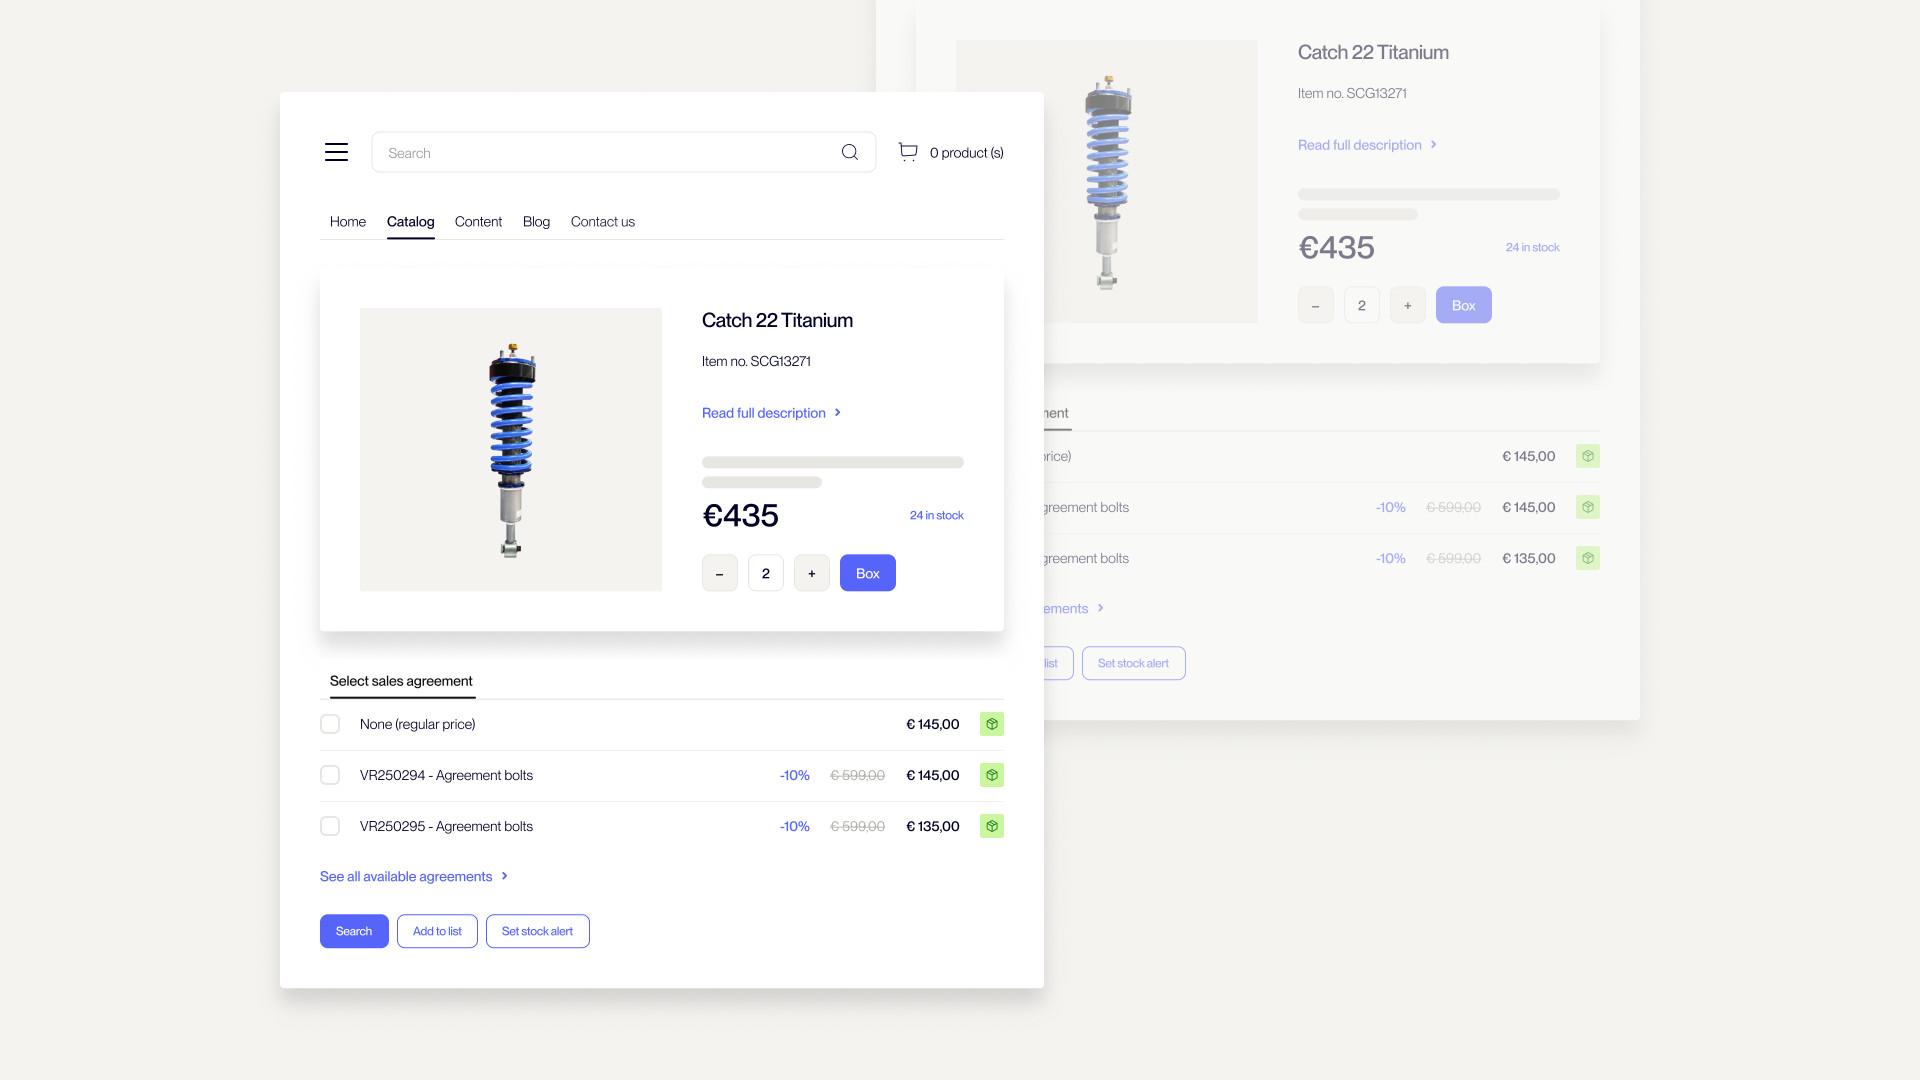
Task: Open Contact us page
Action: point(603,222)
